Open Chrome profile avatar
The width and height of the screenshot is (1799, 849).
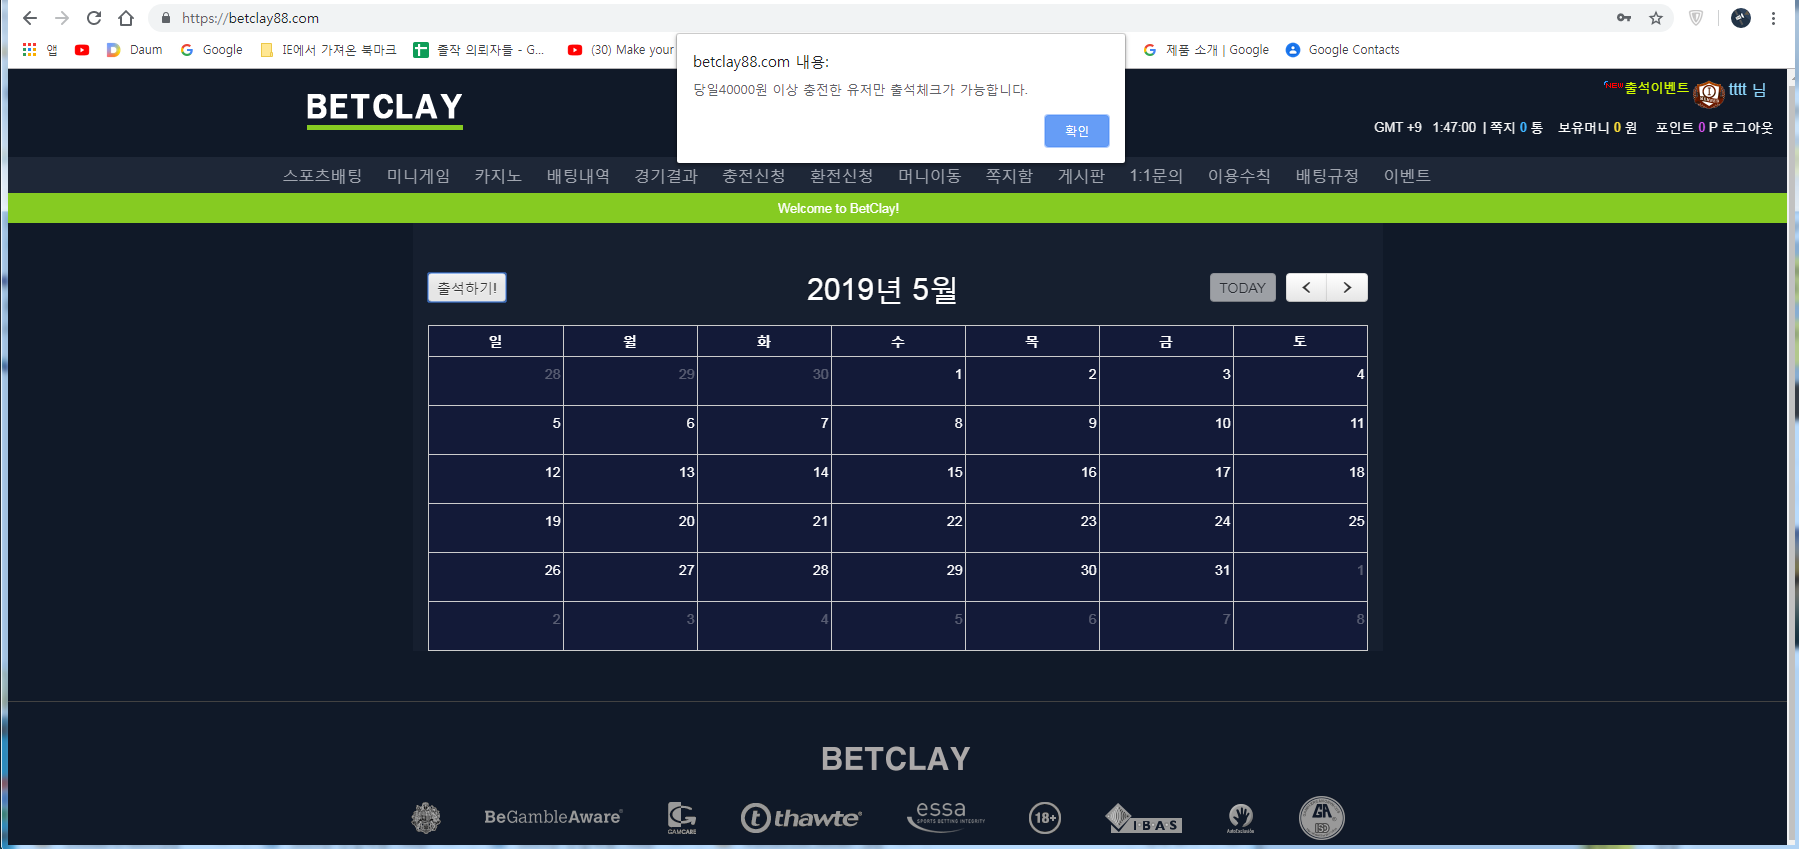point(1741,18)
